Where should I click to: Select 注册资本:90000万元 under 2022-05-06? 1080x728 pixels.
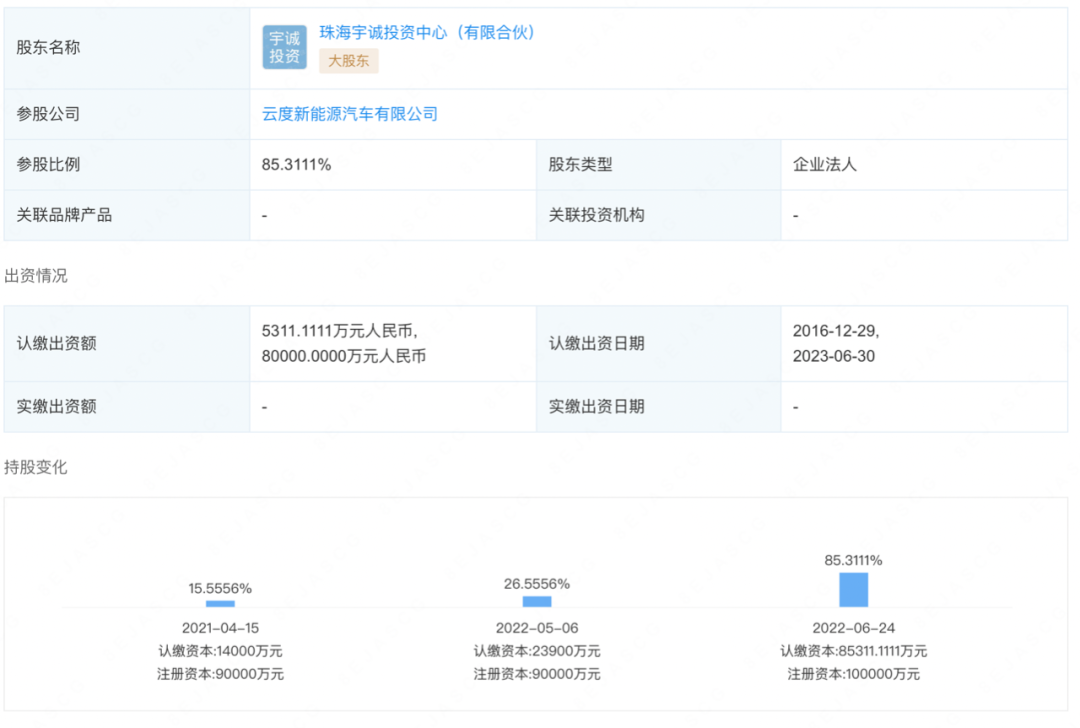[x=537, y=674]
